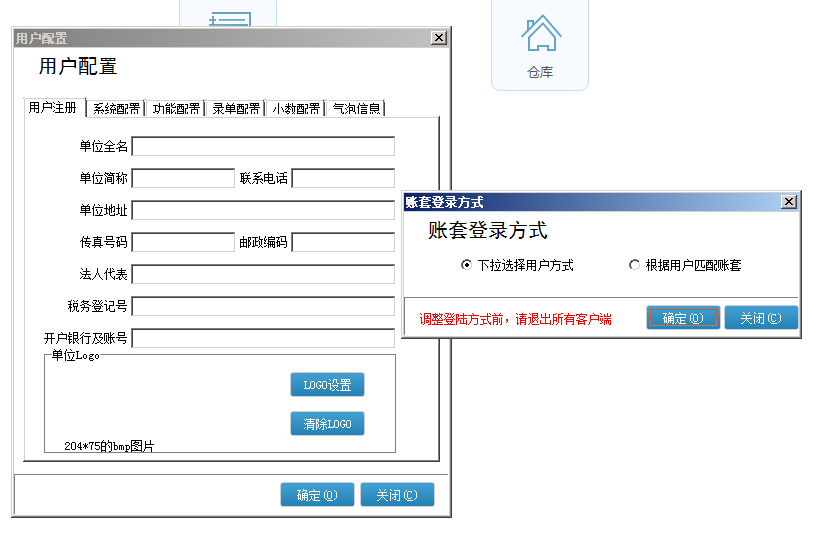Open the 录单配置 tab

coord(236,109)
